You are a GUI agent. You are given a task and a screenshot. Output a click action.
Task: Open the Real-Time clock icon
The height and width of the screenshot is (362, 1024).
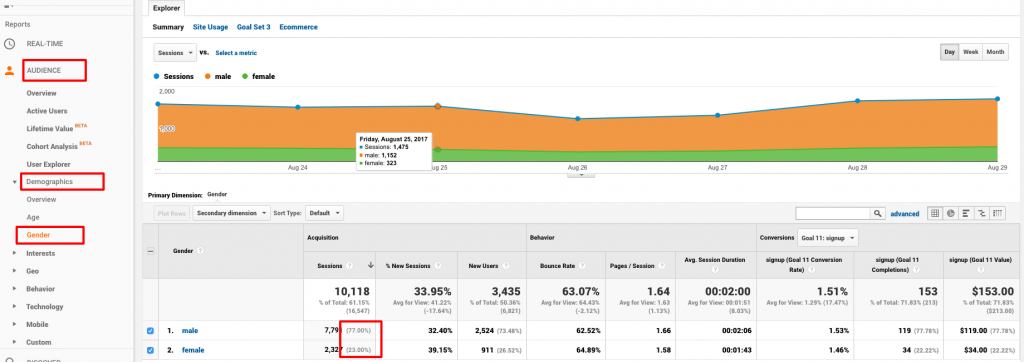click(x=9, y=44)
